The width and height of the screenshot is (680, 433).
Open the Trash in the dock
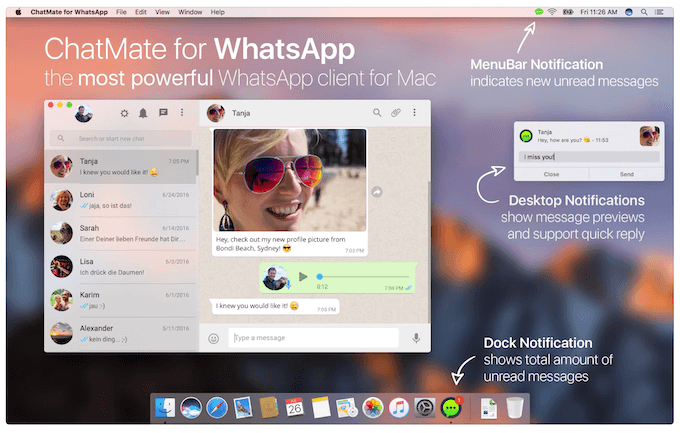515,408
